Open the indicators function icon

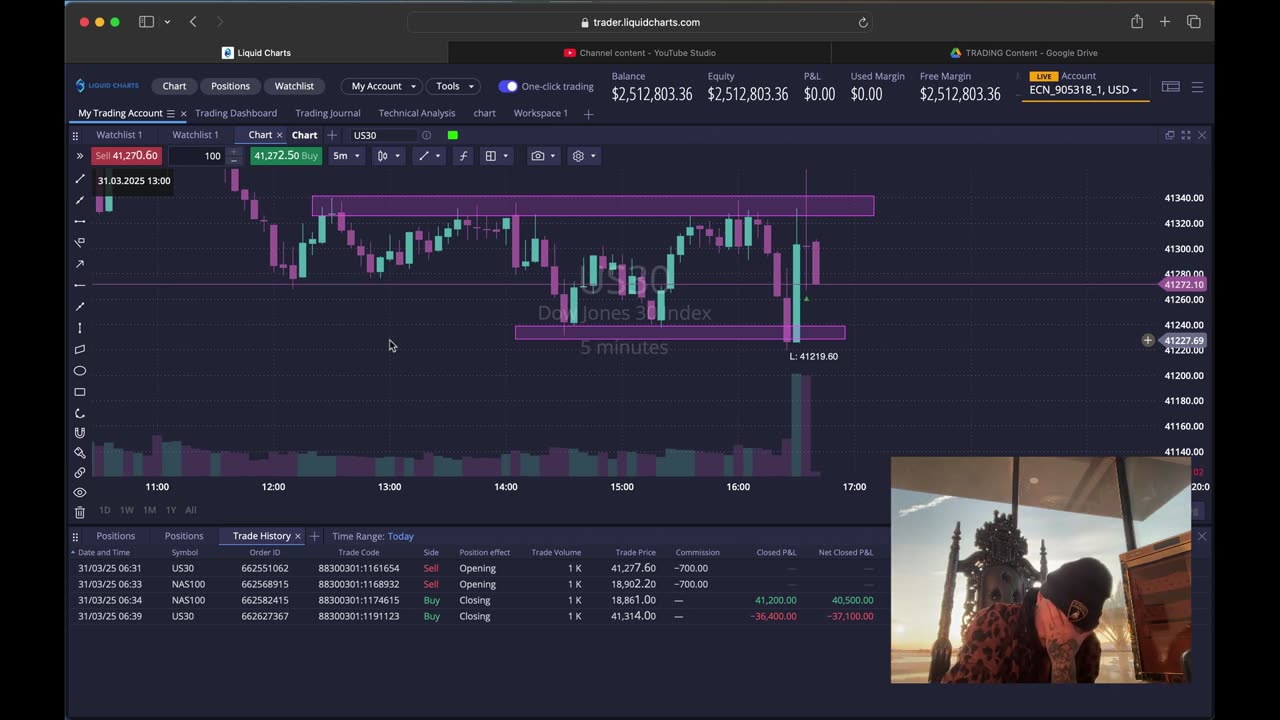462,156
